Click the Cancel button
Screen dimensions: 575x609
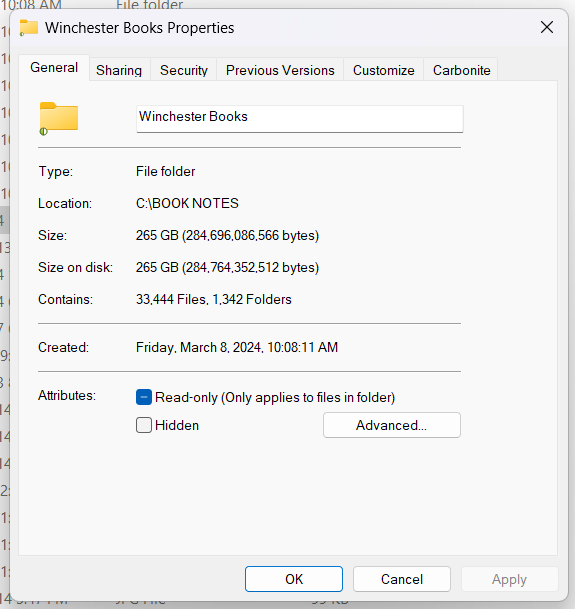tap(402, 579)
